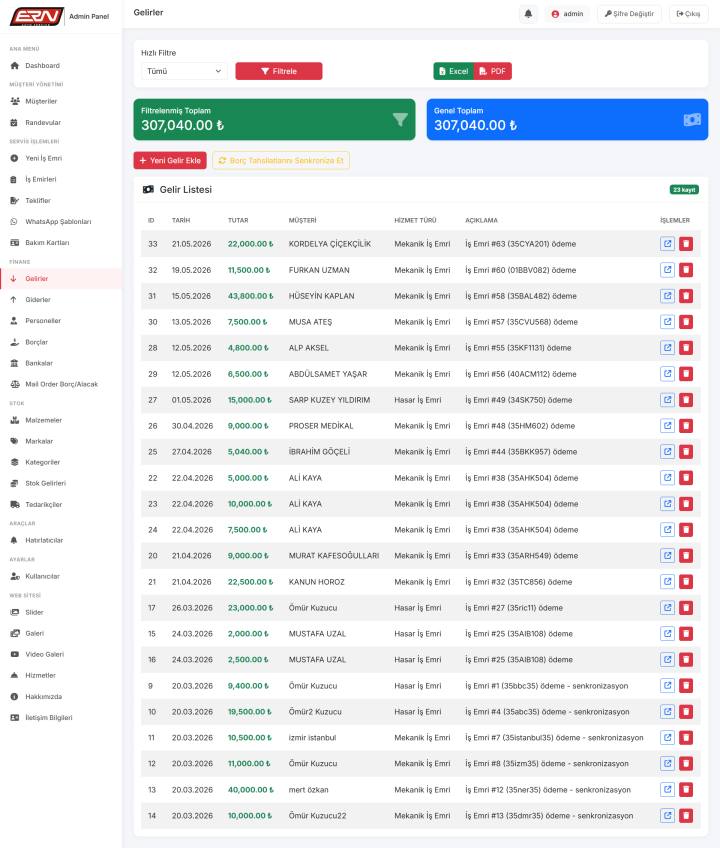Open detail icon for KANUN HOROZ row

tap(668, 582)
